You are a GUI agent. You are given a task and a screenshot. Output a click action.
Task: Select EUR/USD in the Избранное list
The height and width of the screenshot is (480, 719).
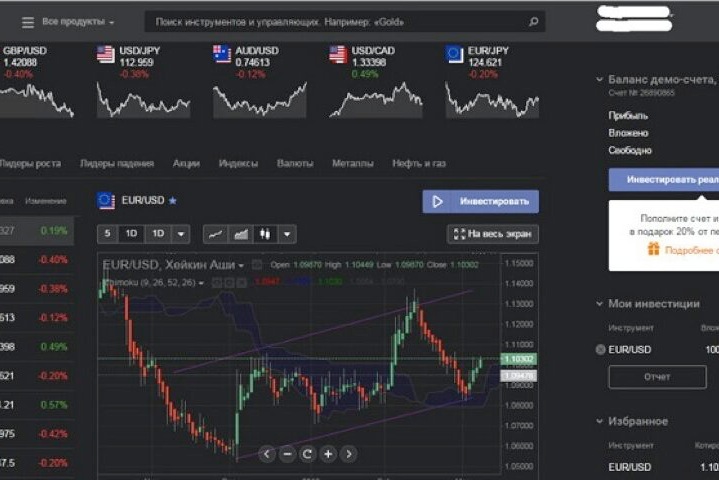pos(630,467)
